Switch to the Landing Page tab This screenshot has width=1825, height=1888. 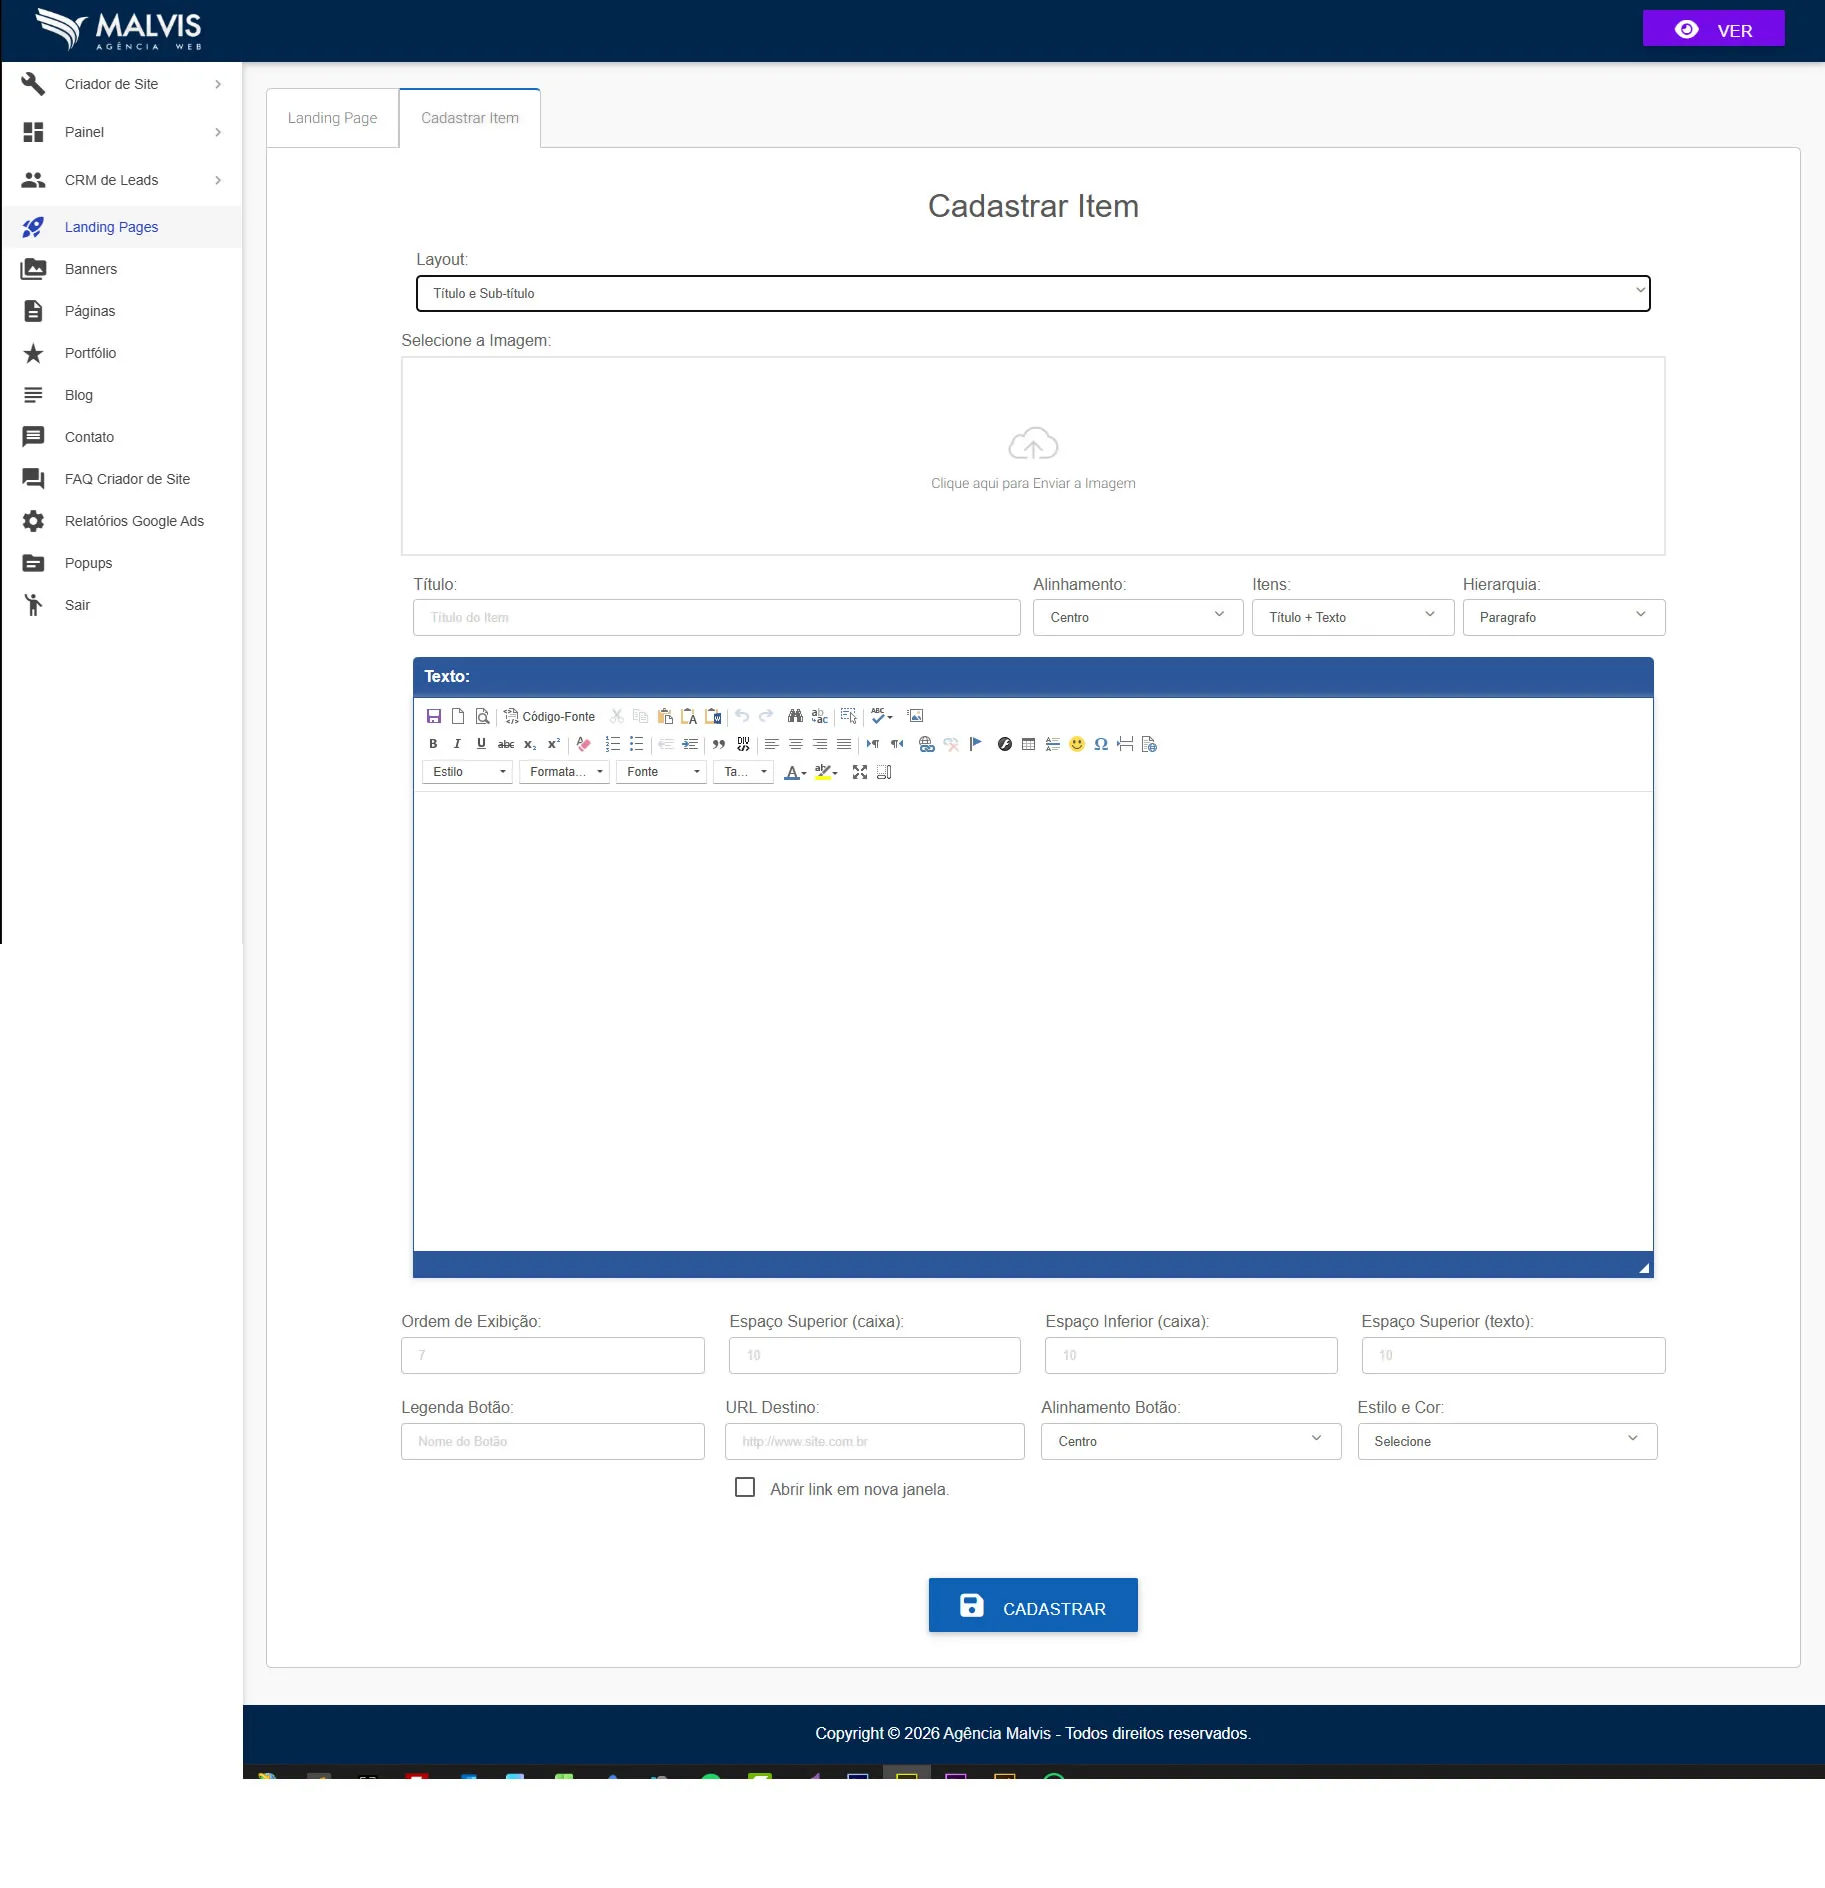coord(333,117)
